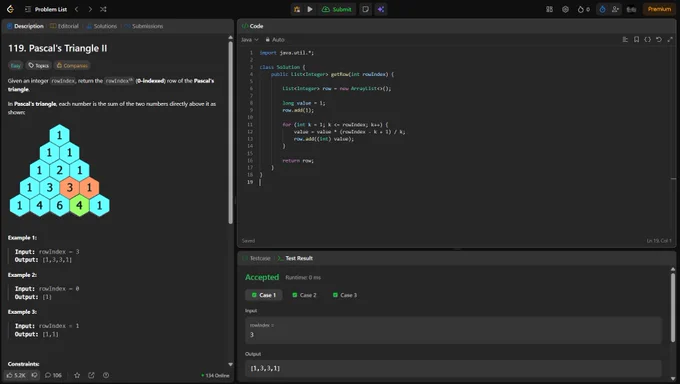Viewport: 680px width, 384px height.
Task: Open the layout manager icon
Action: coord(549,9)
